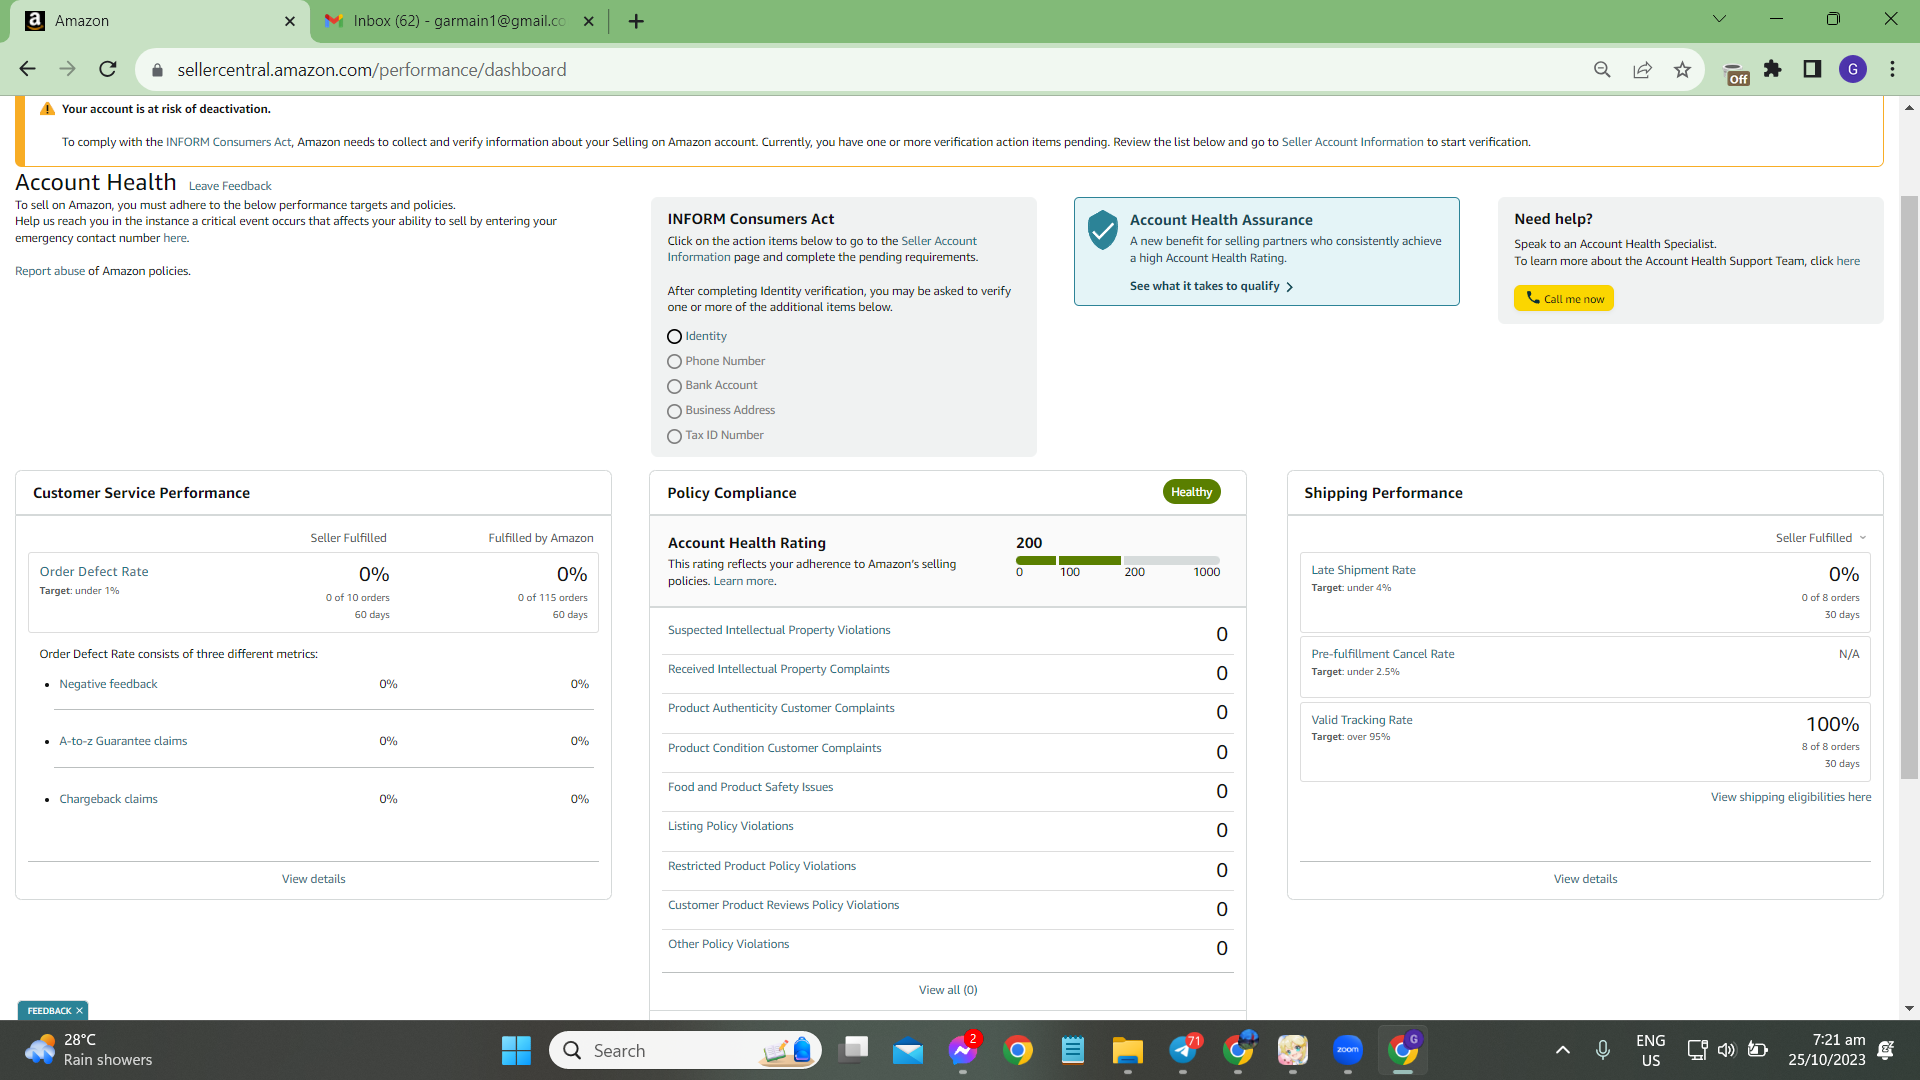Viewport: 1920px width, 1080px height.
Task: Open Late Shipment Rate metric
Action: tap(1364, 570)
